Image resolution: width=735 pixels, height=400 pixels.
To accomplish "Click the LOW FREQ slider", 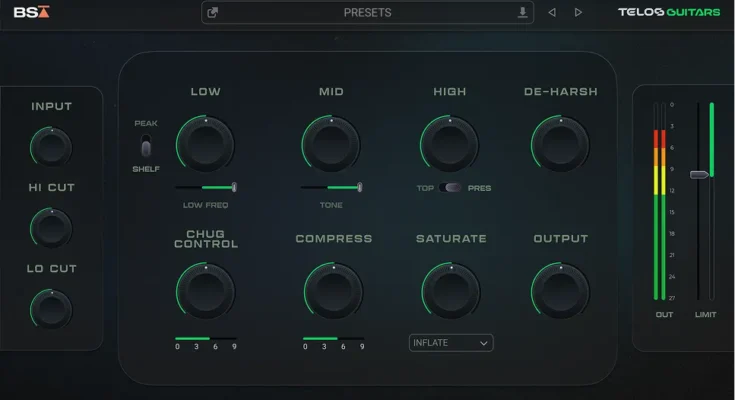I will pos(205,187).
